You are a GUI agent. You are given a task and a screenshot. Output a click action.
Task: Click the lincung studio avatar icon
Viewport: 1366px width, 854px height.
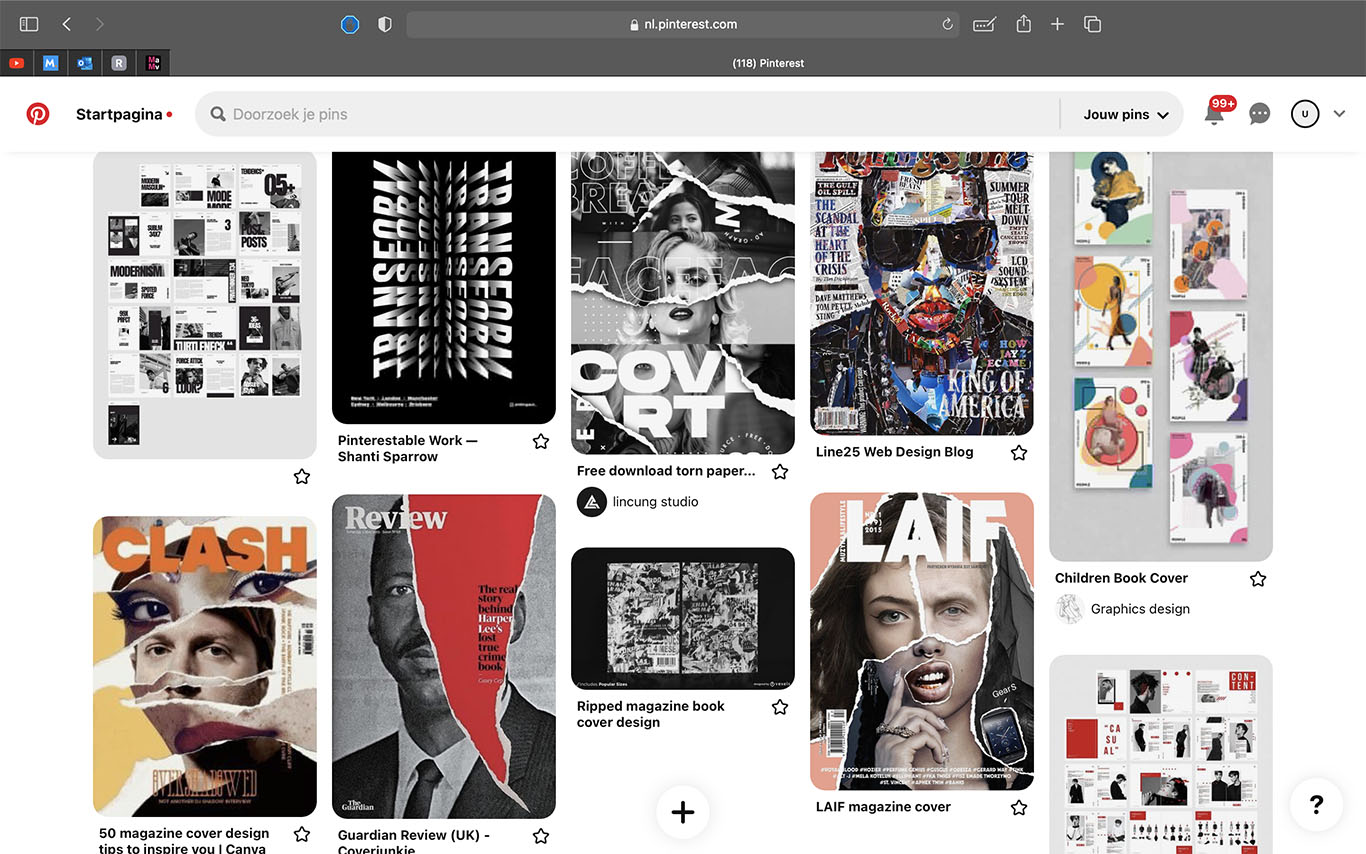click(x=592, y=502)
